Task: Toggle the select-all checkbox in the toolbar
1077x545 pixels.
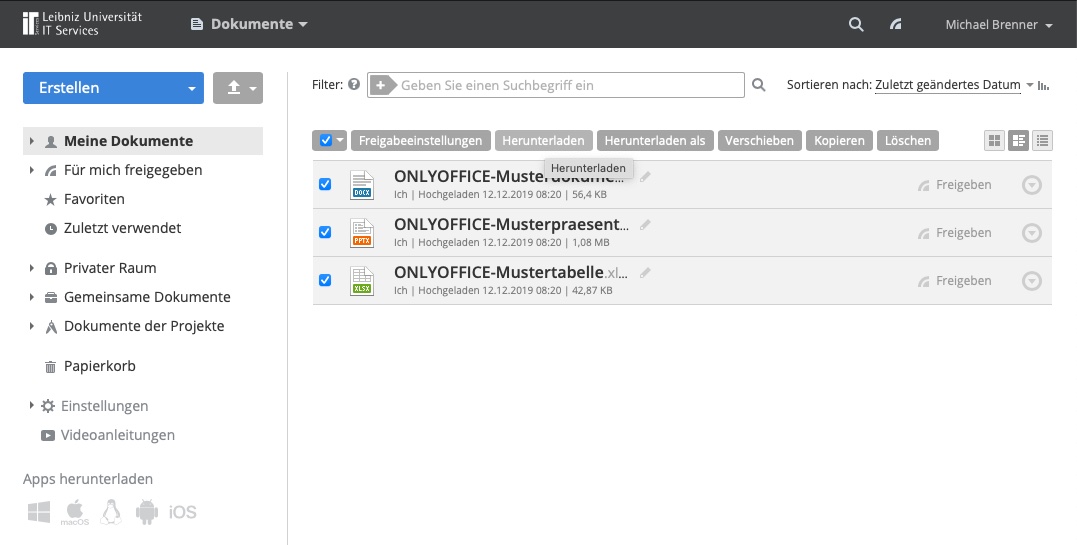Action: 326,140
